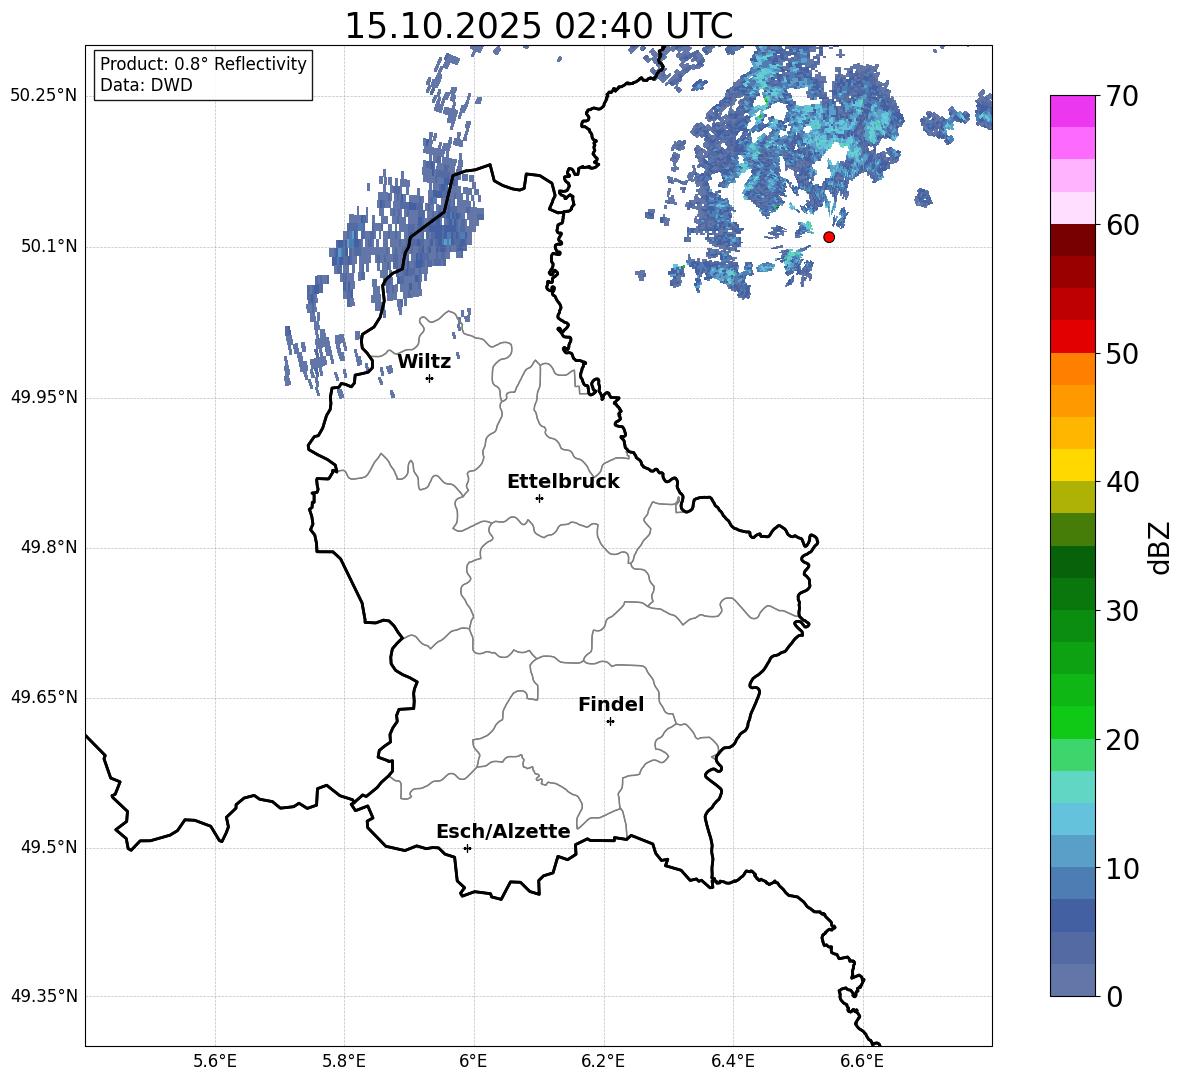
Task: Click the 49.65°N latitude label
Action: (44, 697)
